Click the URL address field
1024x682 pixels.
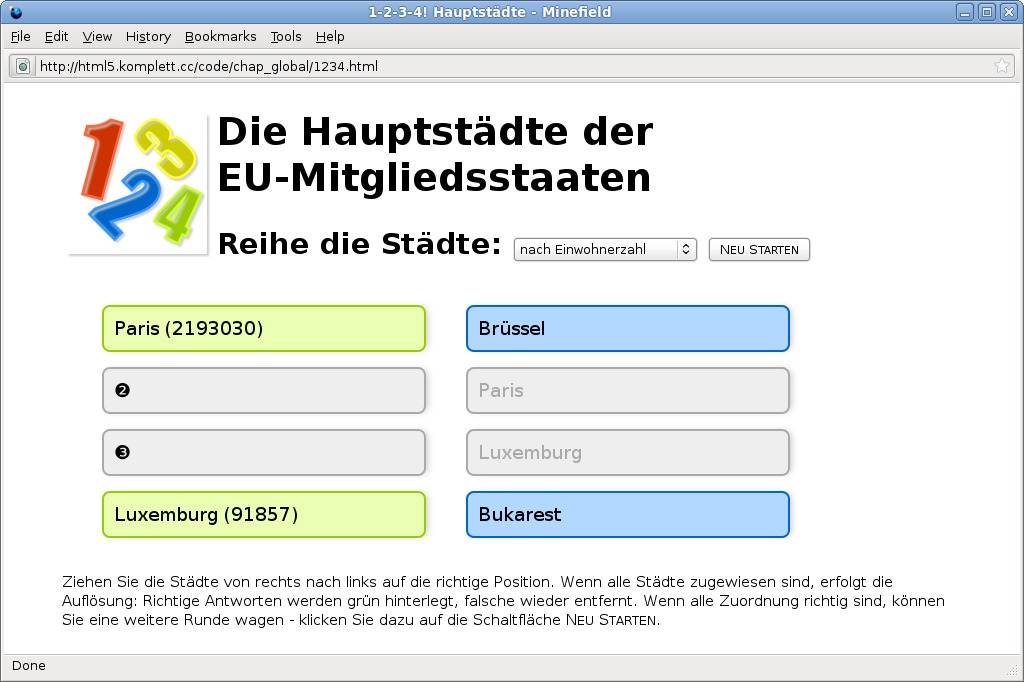(x=500, y=66)
